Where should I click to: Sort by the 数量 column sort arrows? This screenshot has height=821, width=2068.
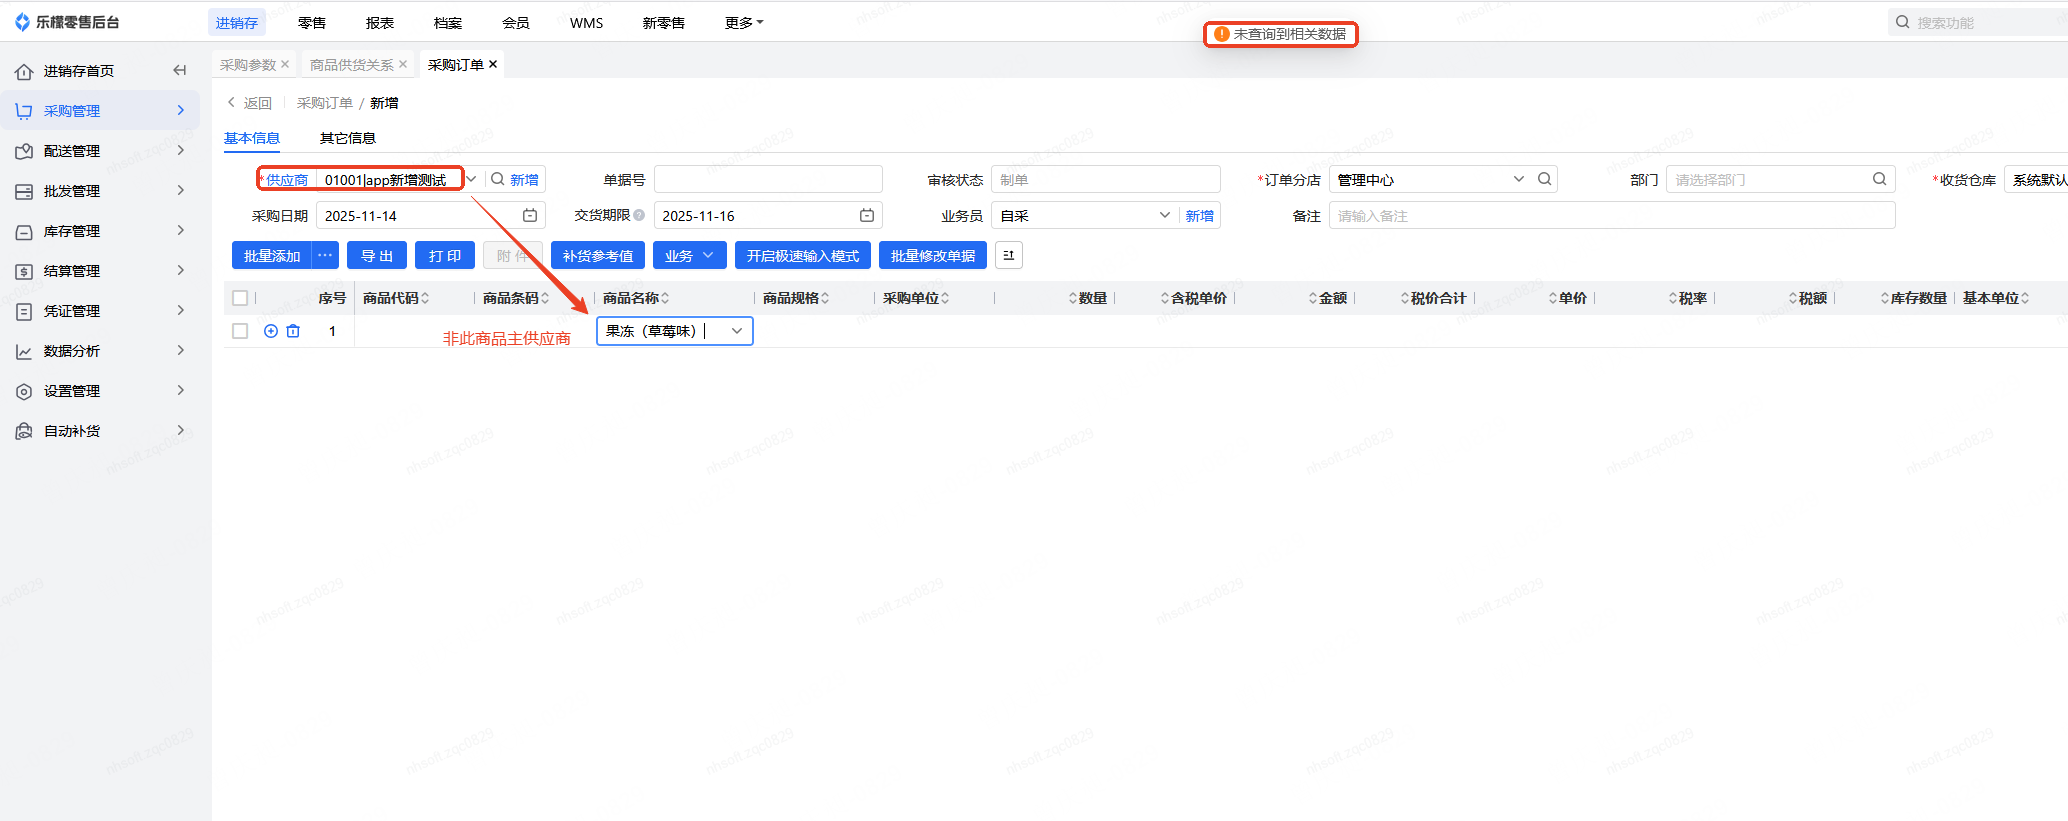[1073, 298]
